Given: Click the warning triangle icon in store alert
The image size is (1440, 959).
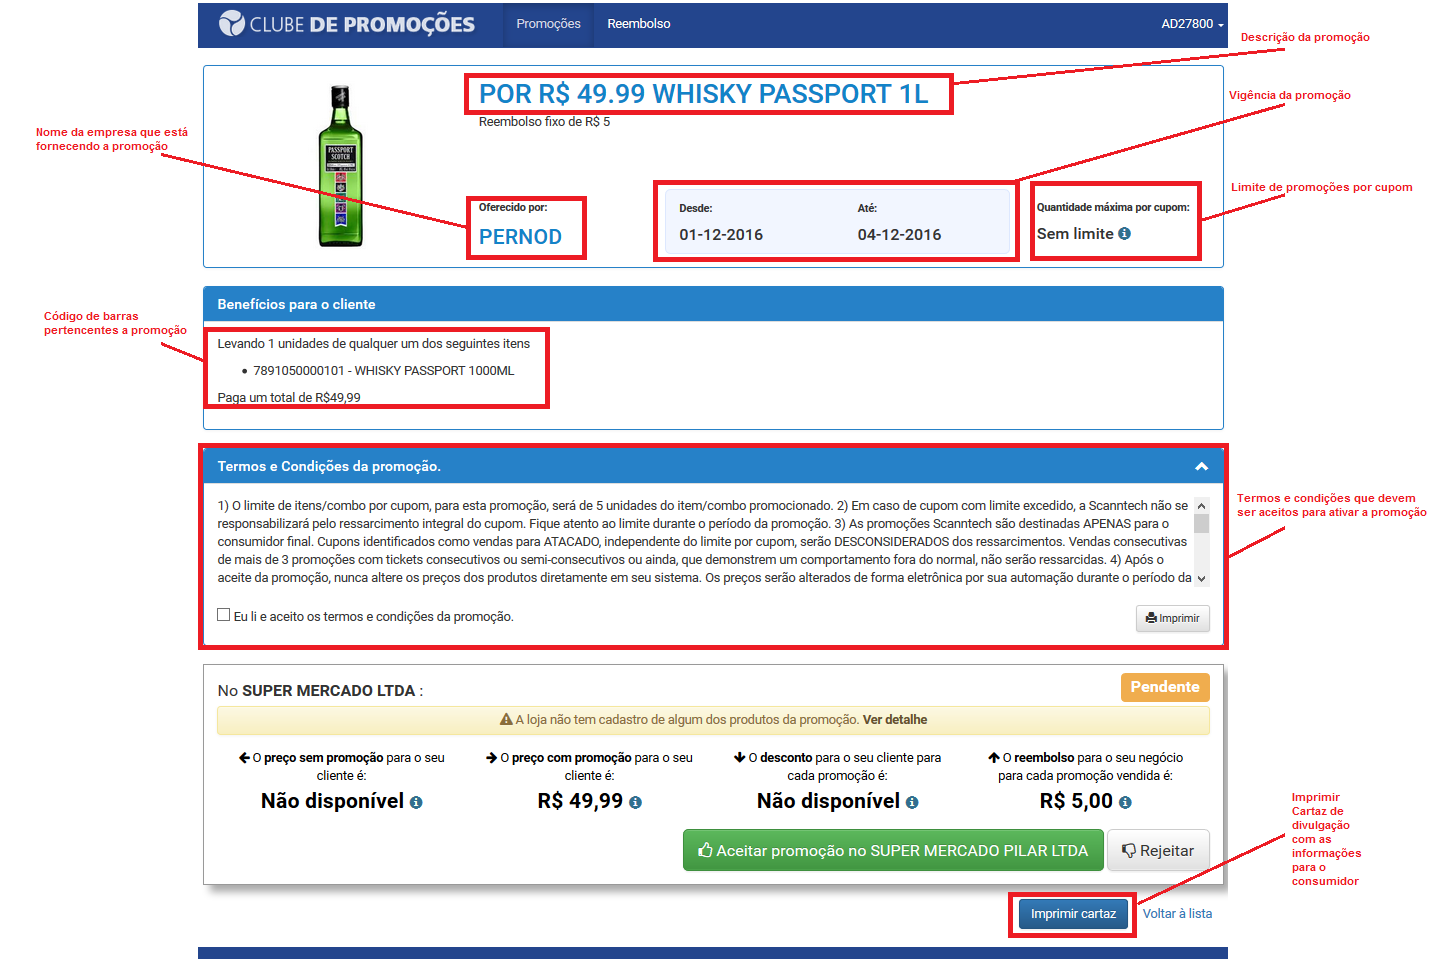Looking at the screenshot, I should coord(506,720).
